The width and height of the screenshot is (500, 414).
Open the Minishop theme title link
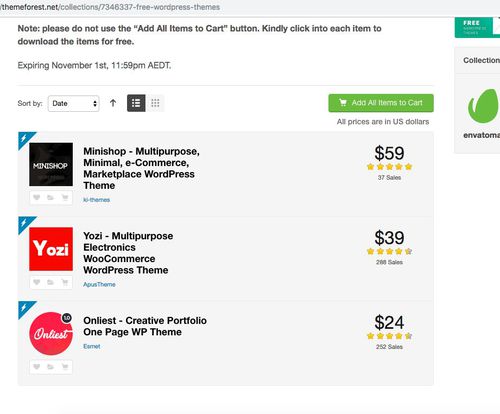point(141,168)
